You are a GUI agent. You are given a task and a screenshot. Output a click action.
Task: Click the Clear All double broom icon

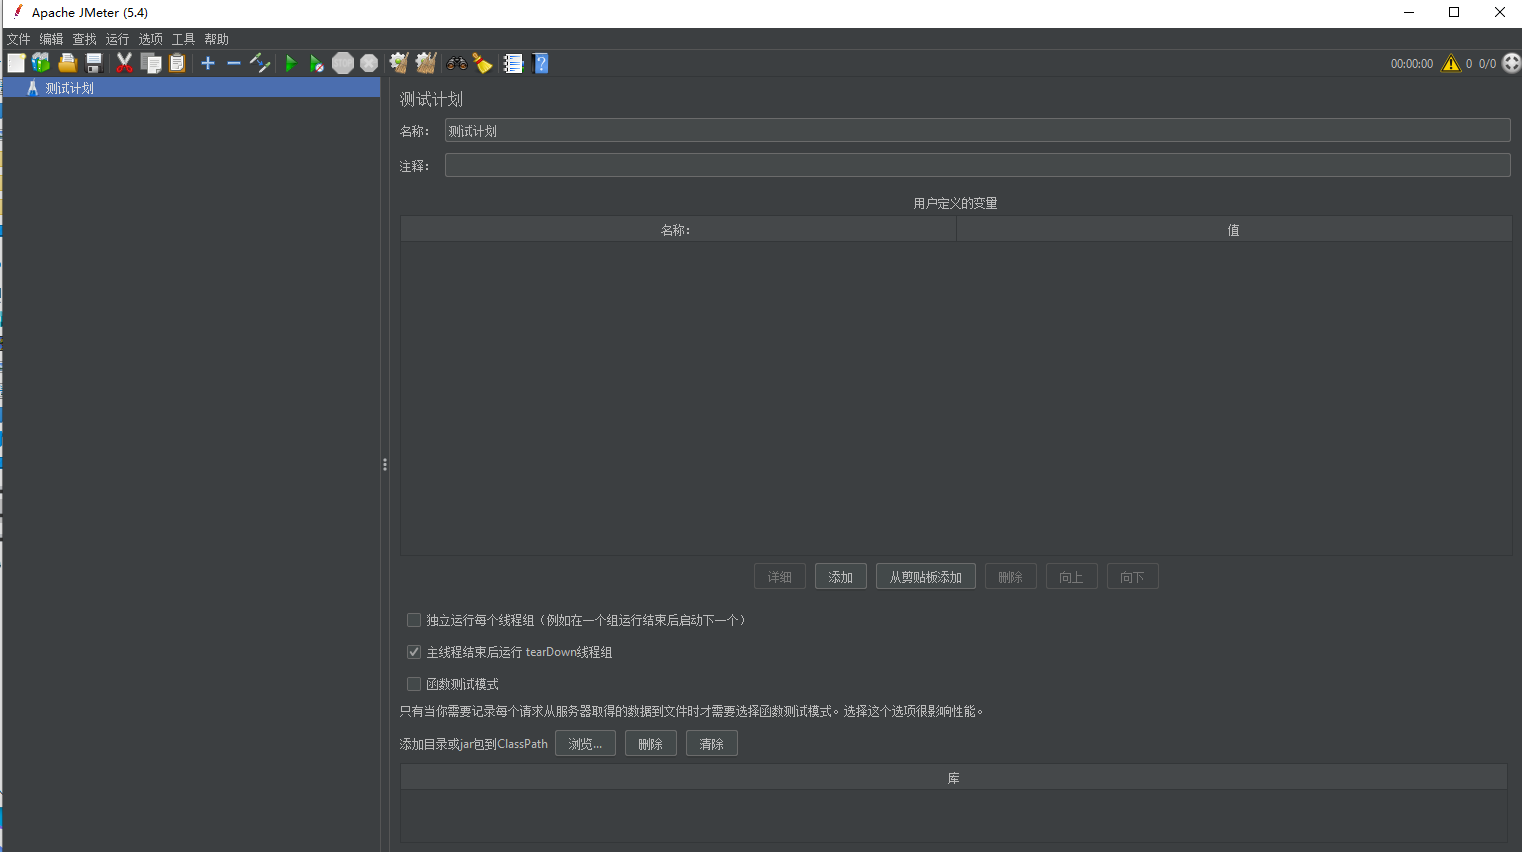click(426, 63)
